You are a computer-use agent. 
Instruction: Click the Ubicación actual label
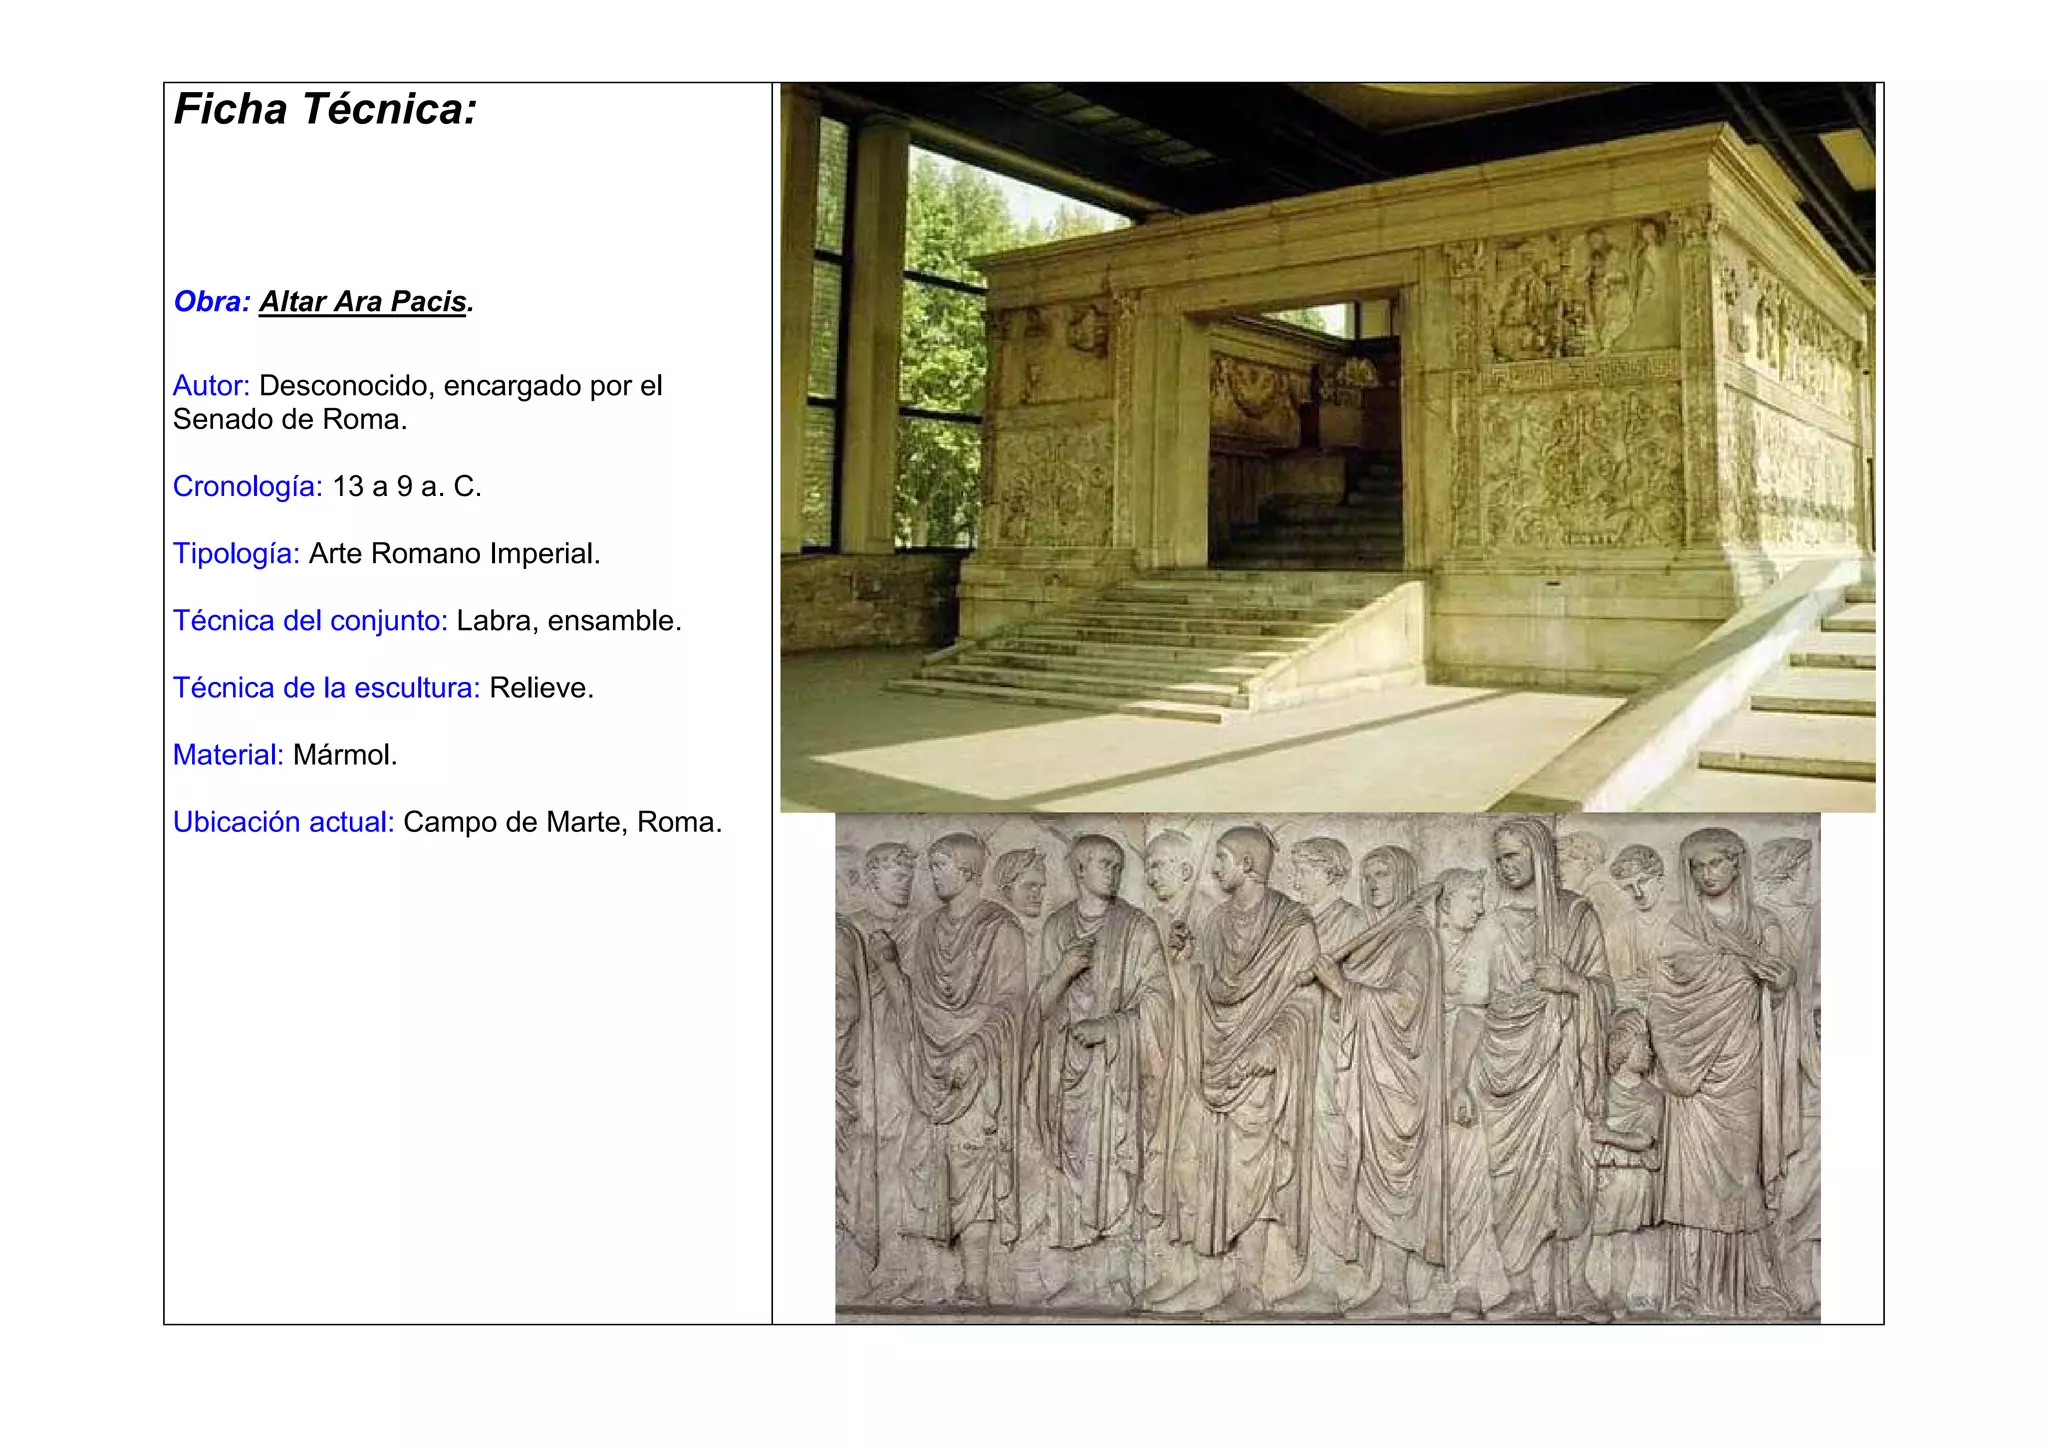pos(283,822)
